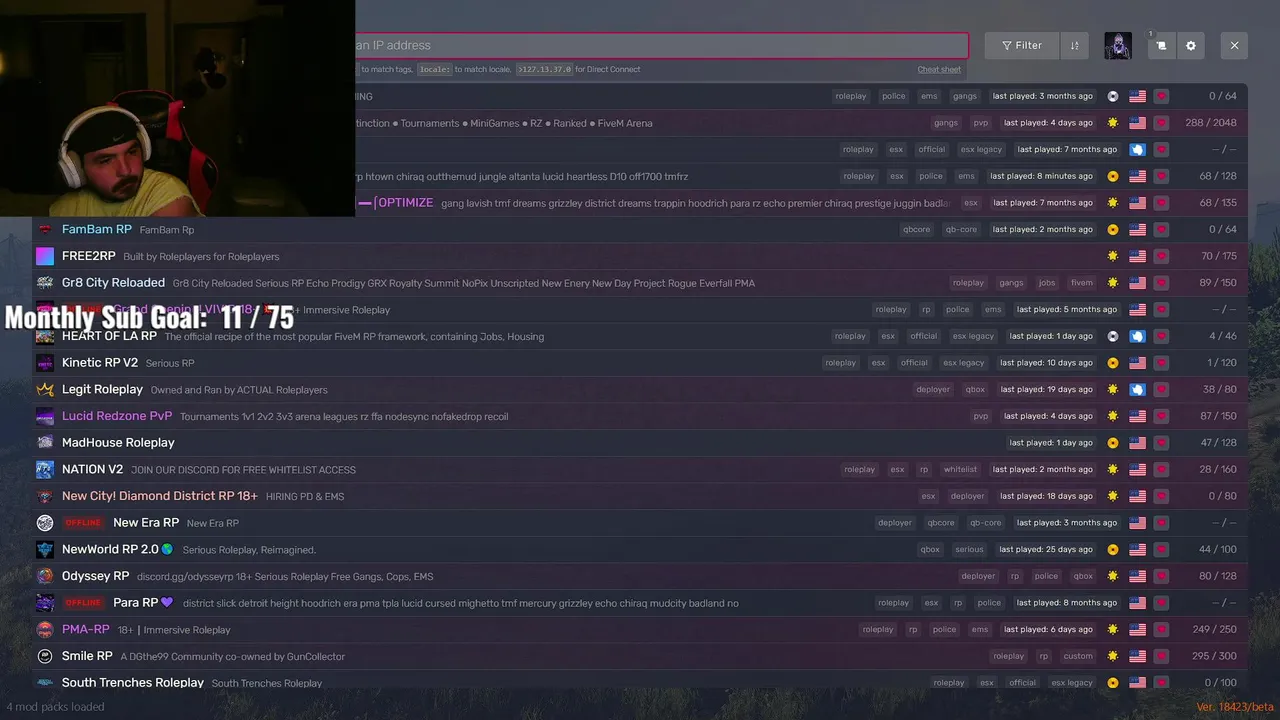This screenshot has height=720, width=1280.
Task: Click the US flag on Smile RP row
Action: pos(1137,656)
